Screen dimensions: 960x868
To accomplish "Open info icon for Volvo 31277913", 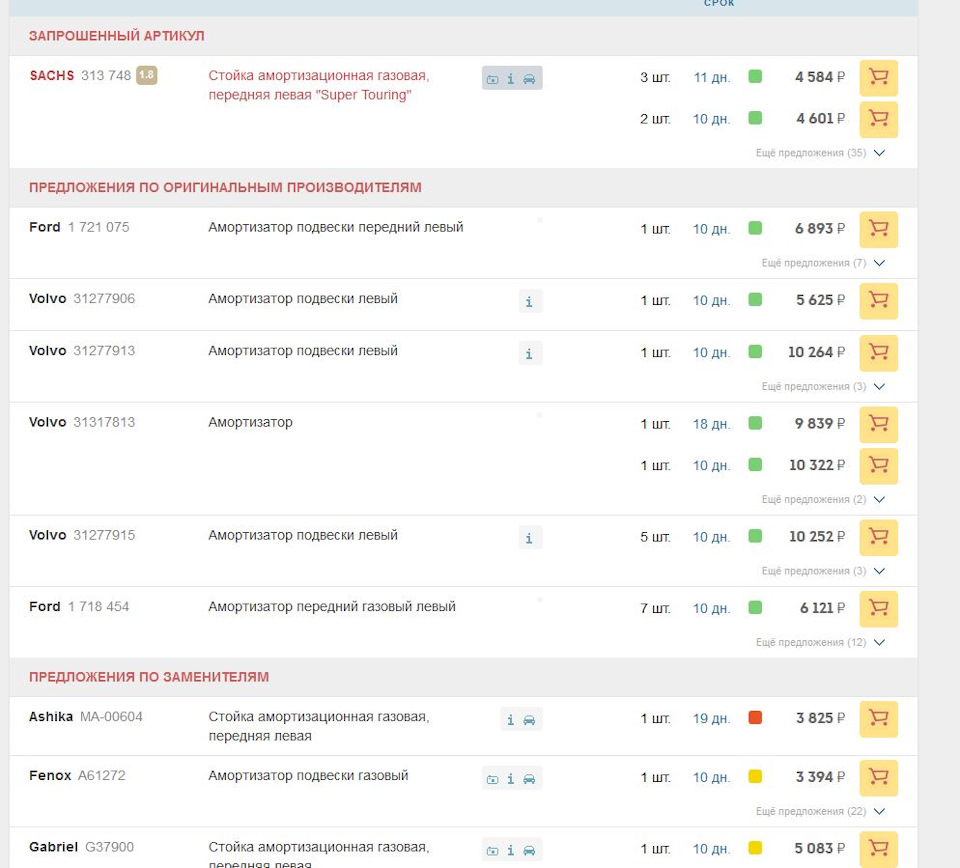I will click(x=530, y=353).
